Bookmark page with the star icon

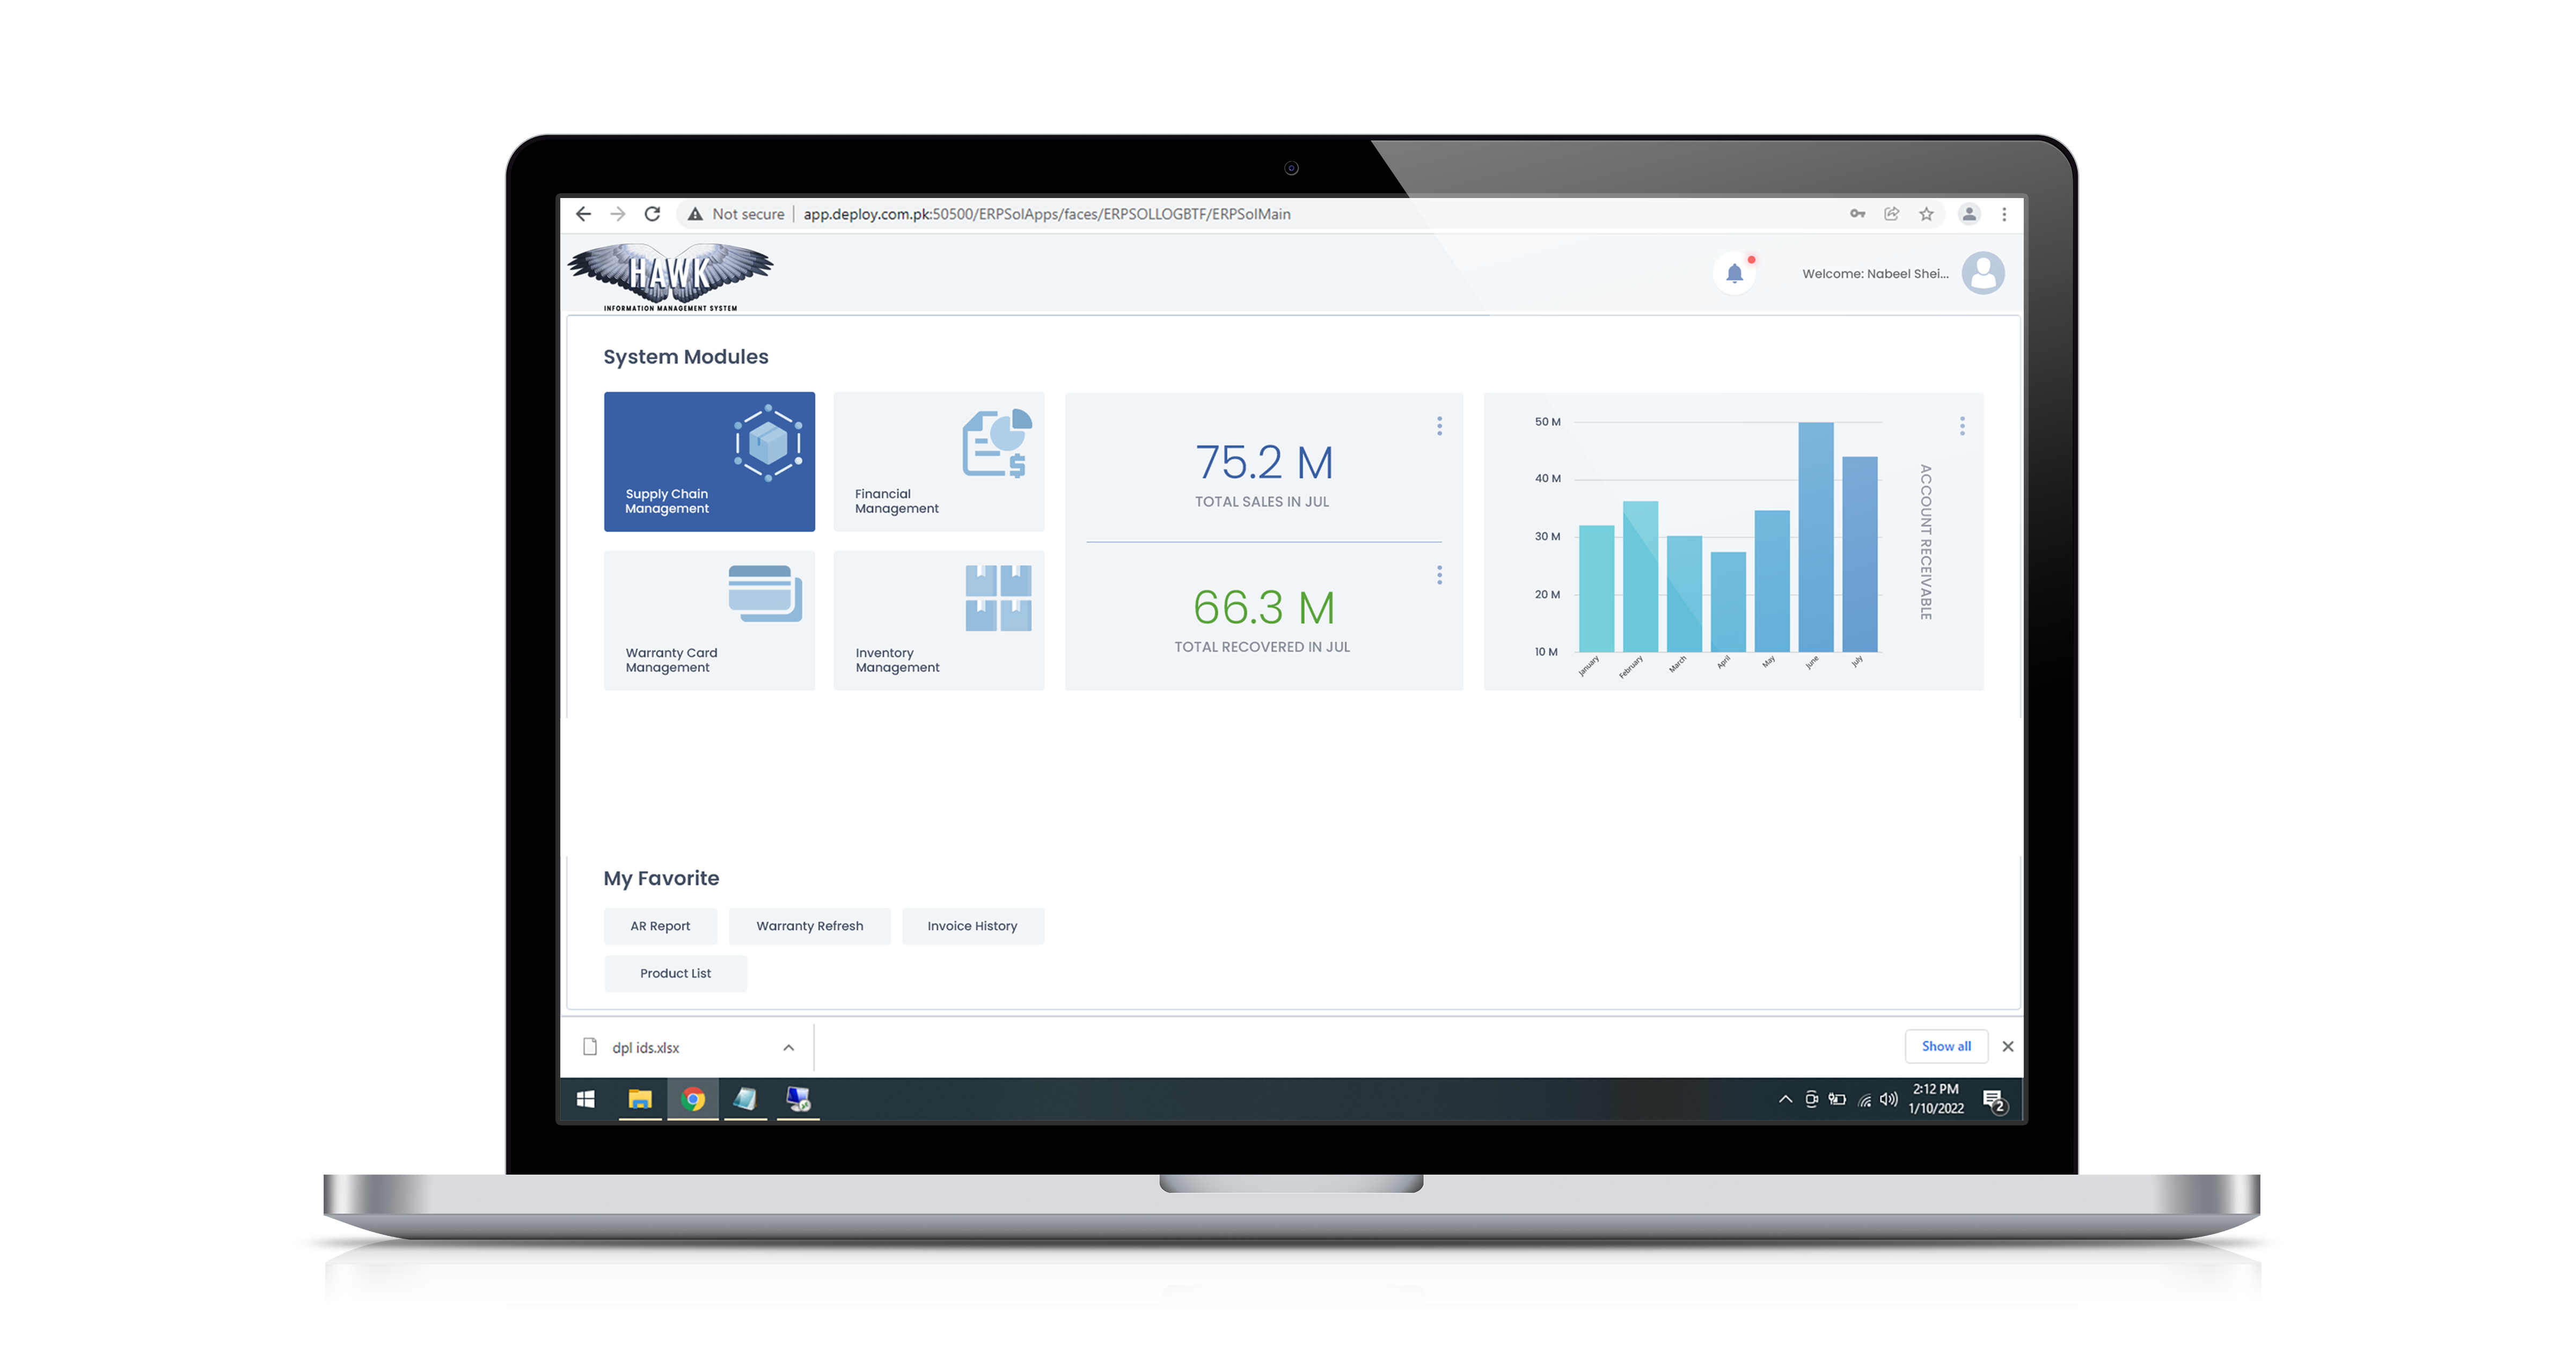click(1926, 214)
